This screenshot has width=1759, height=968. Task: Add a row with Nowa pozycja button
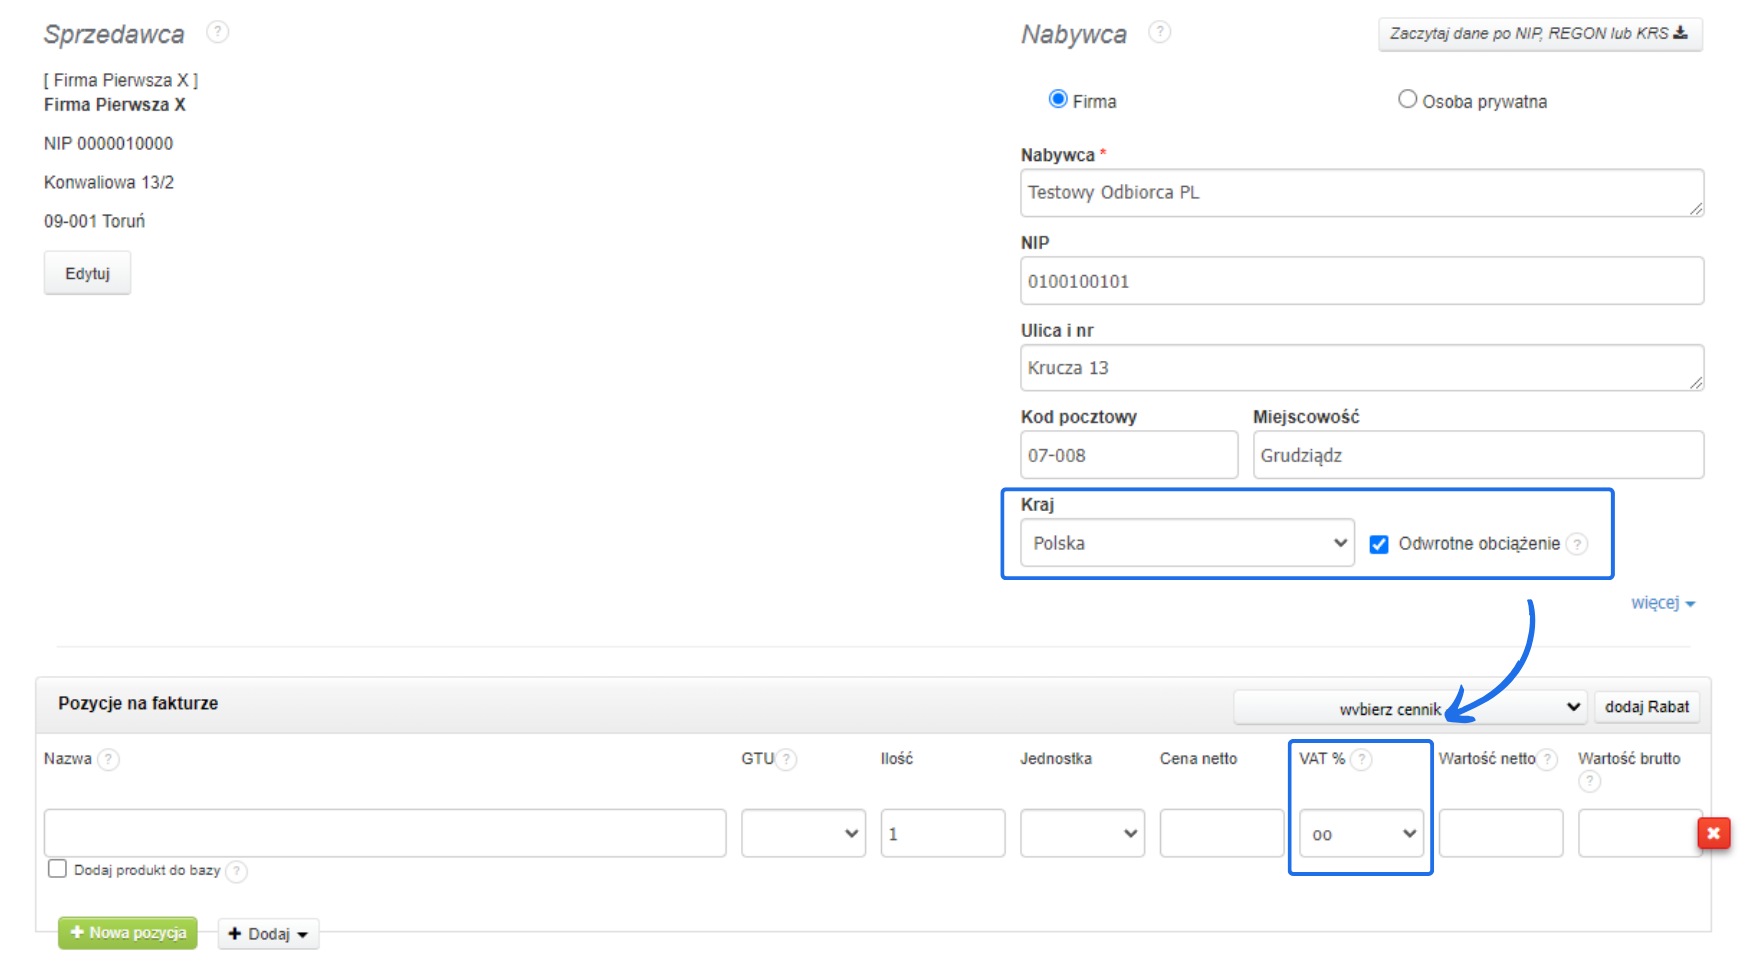click(x=128, y=933)
